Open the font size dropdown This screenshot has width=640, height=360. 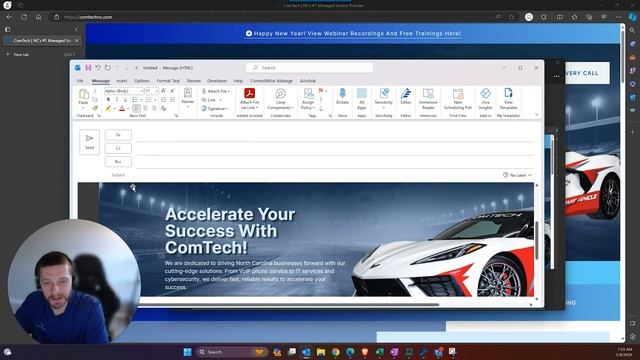point(157,91)
